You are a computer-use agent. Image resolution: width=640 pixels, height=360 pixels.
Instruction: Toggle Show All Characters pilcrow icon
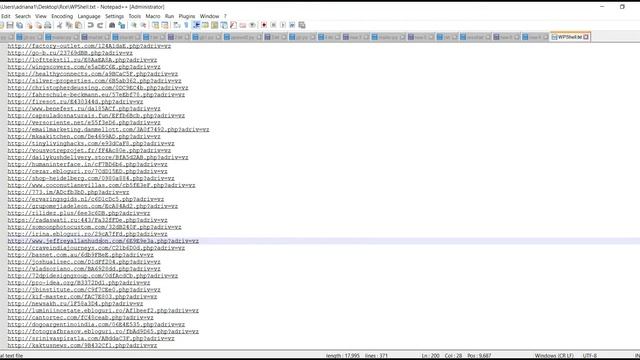click(186, 25)
